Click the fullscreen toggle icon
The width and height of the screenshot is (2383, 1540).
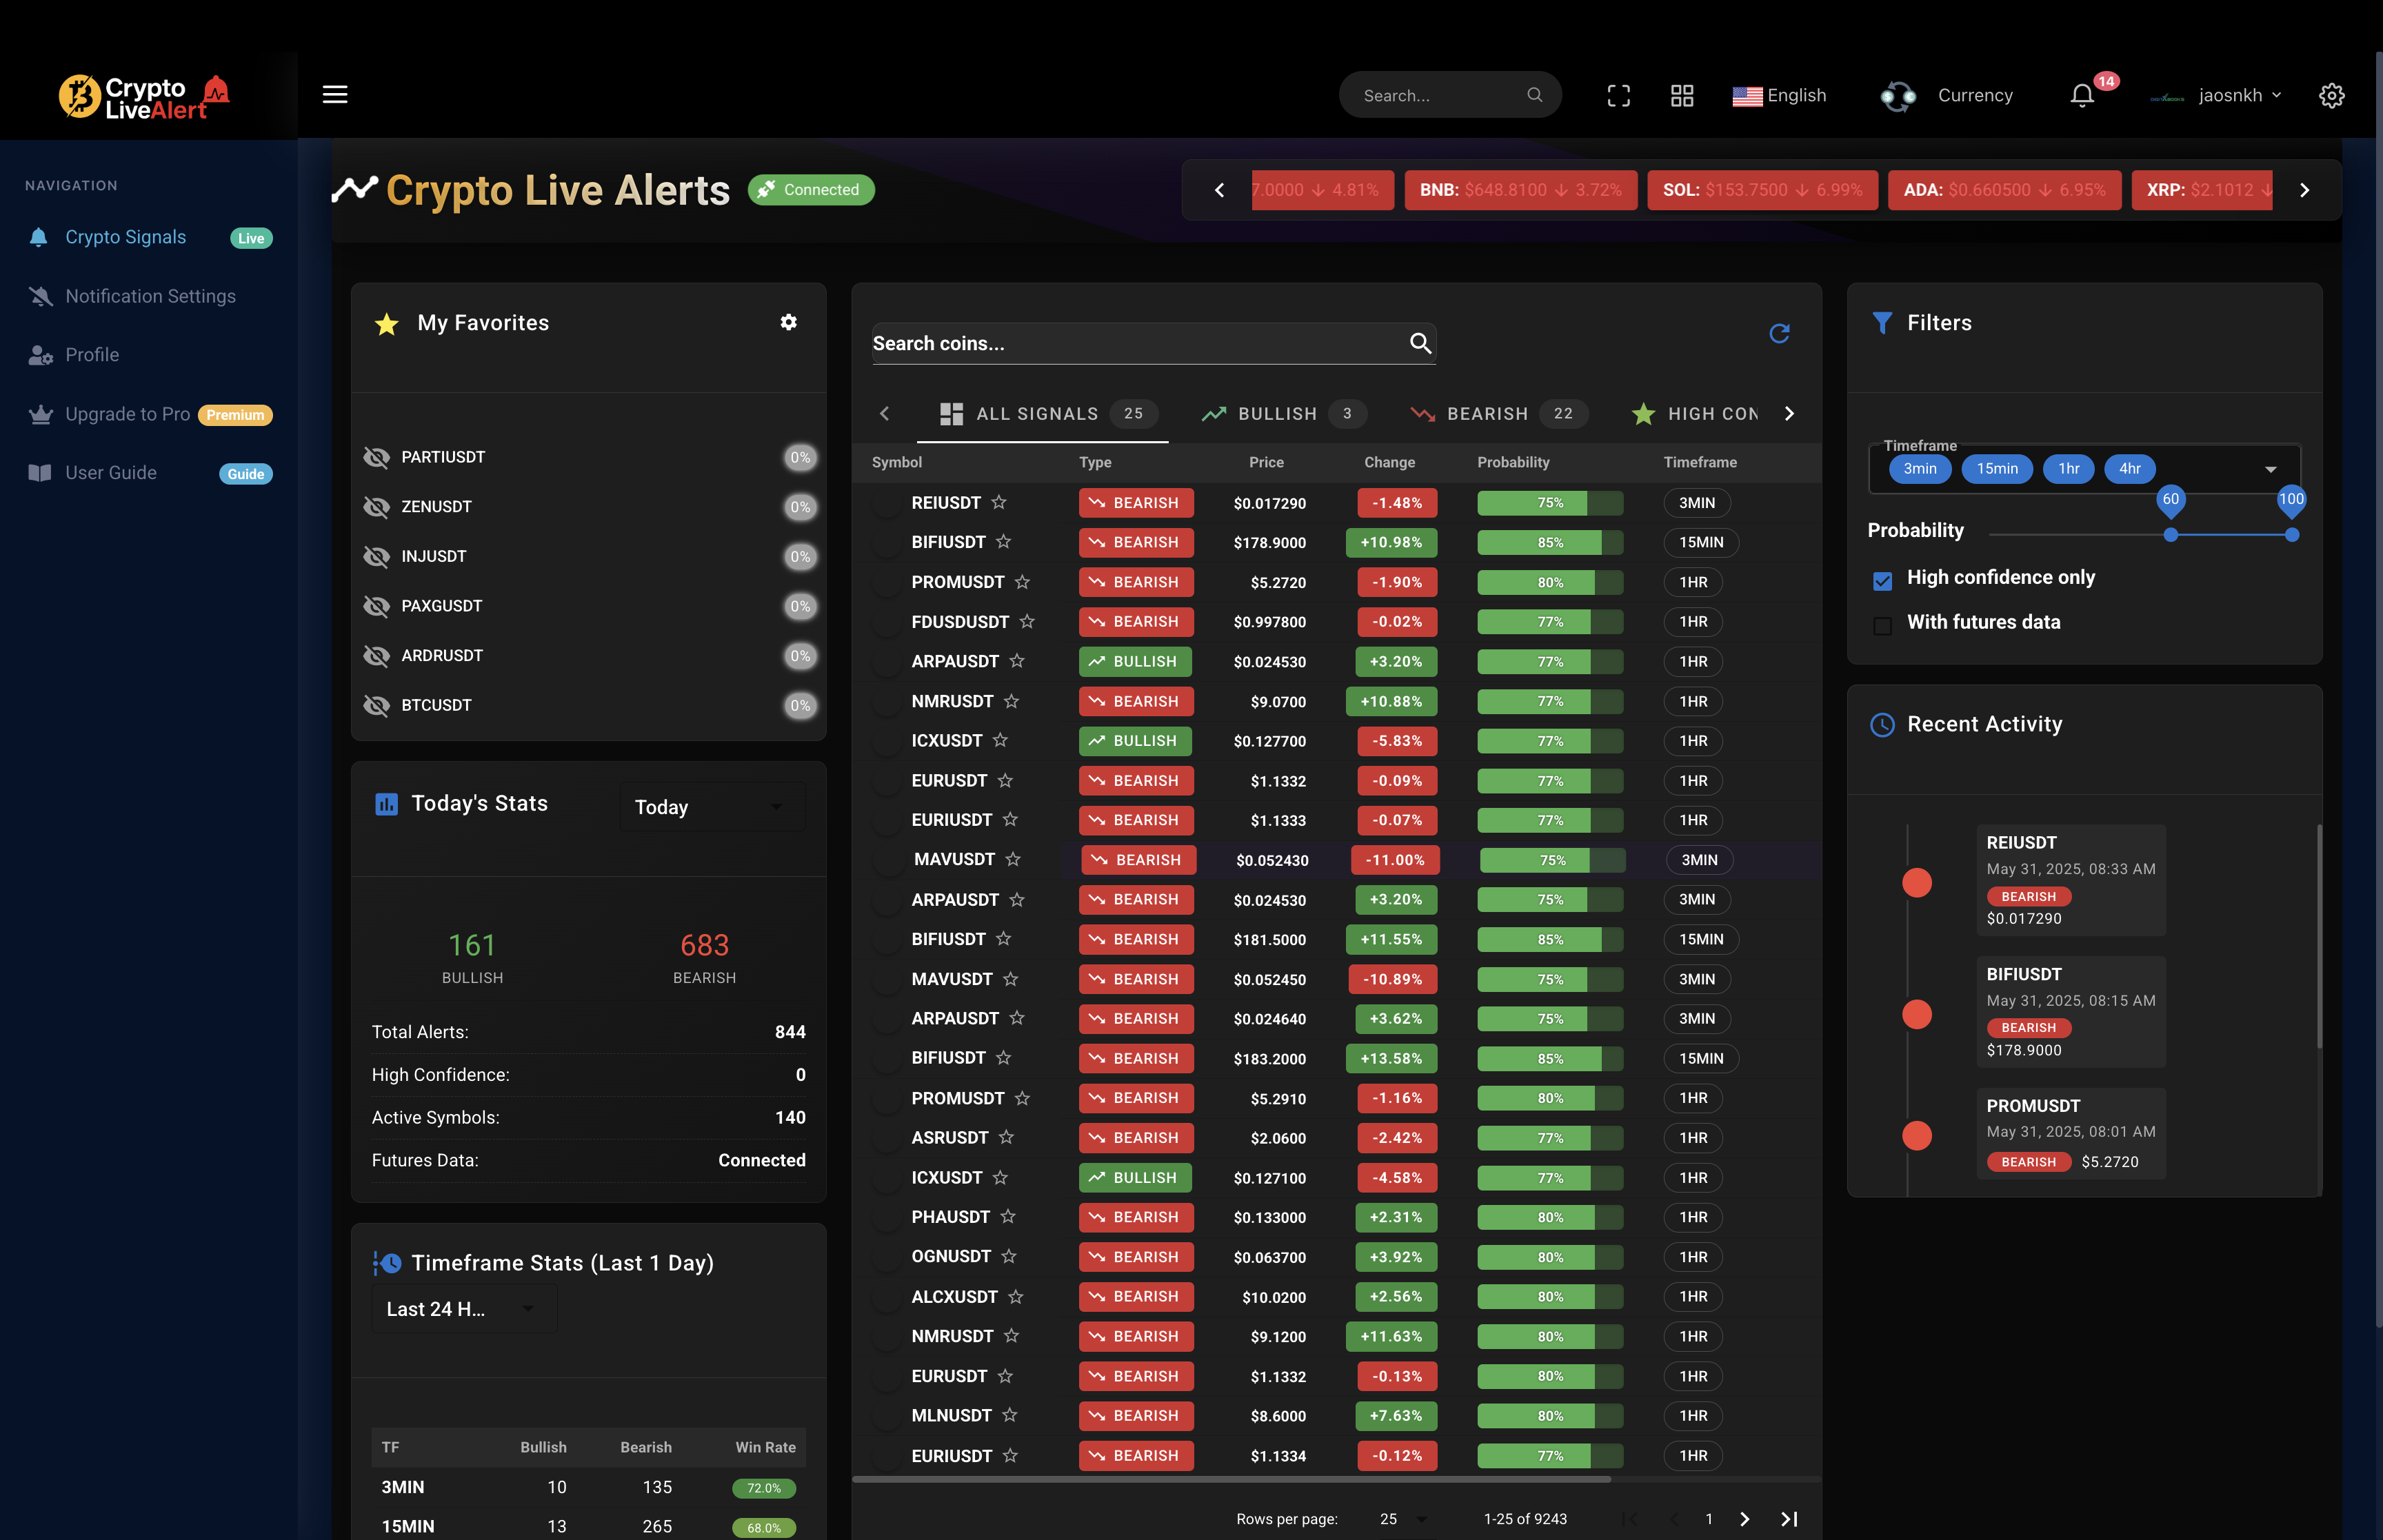pyautogui.click(x=1618, y=96)
